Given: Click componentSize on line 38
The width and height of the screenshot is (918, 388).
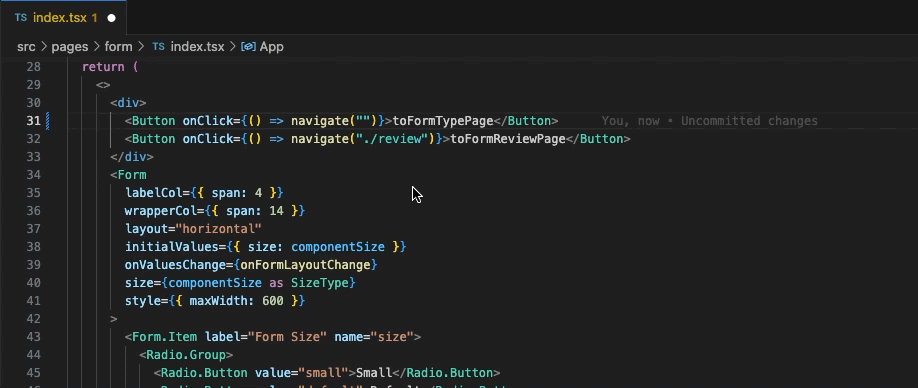Looking at the screenshot, I should pyautogui.click(x=338, y=247).
